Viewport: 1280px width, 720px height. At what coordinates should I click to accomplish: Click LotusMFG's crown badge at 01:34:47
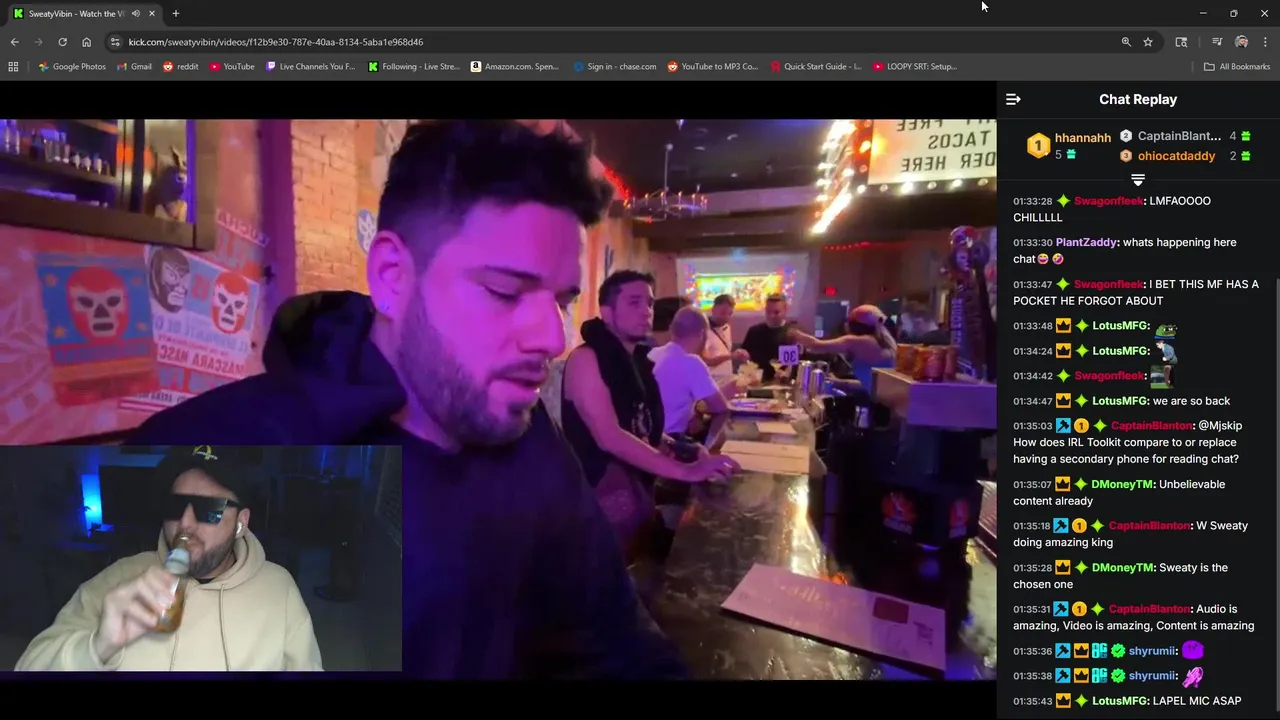coord(1063,401)
